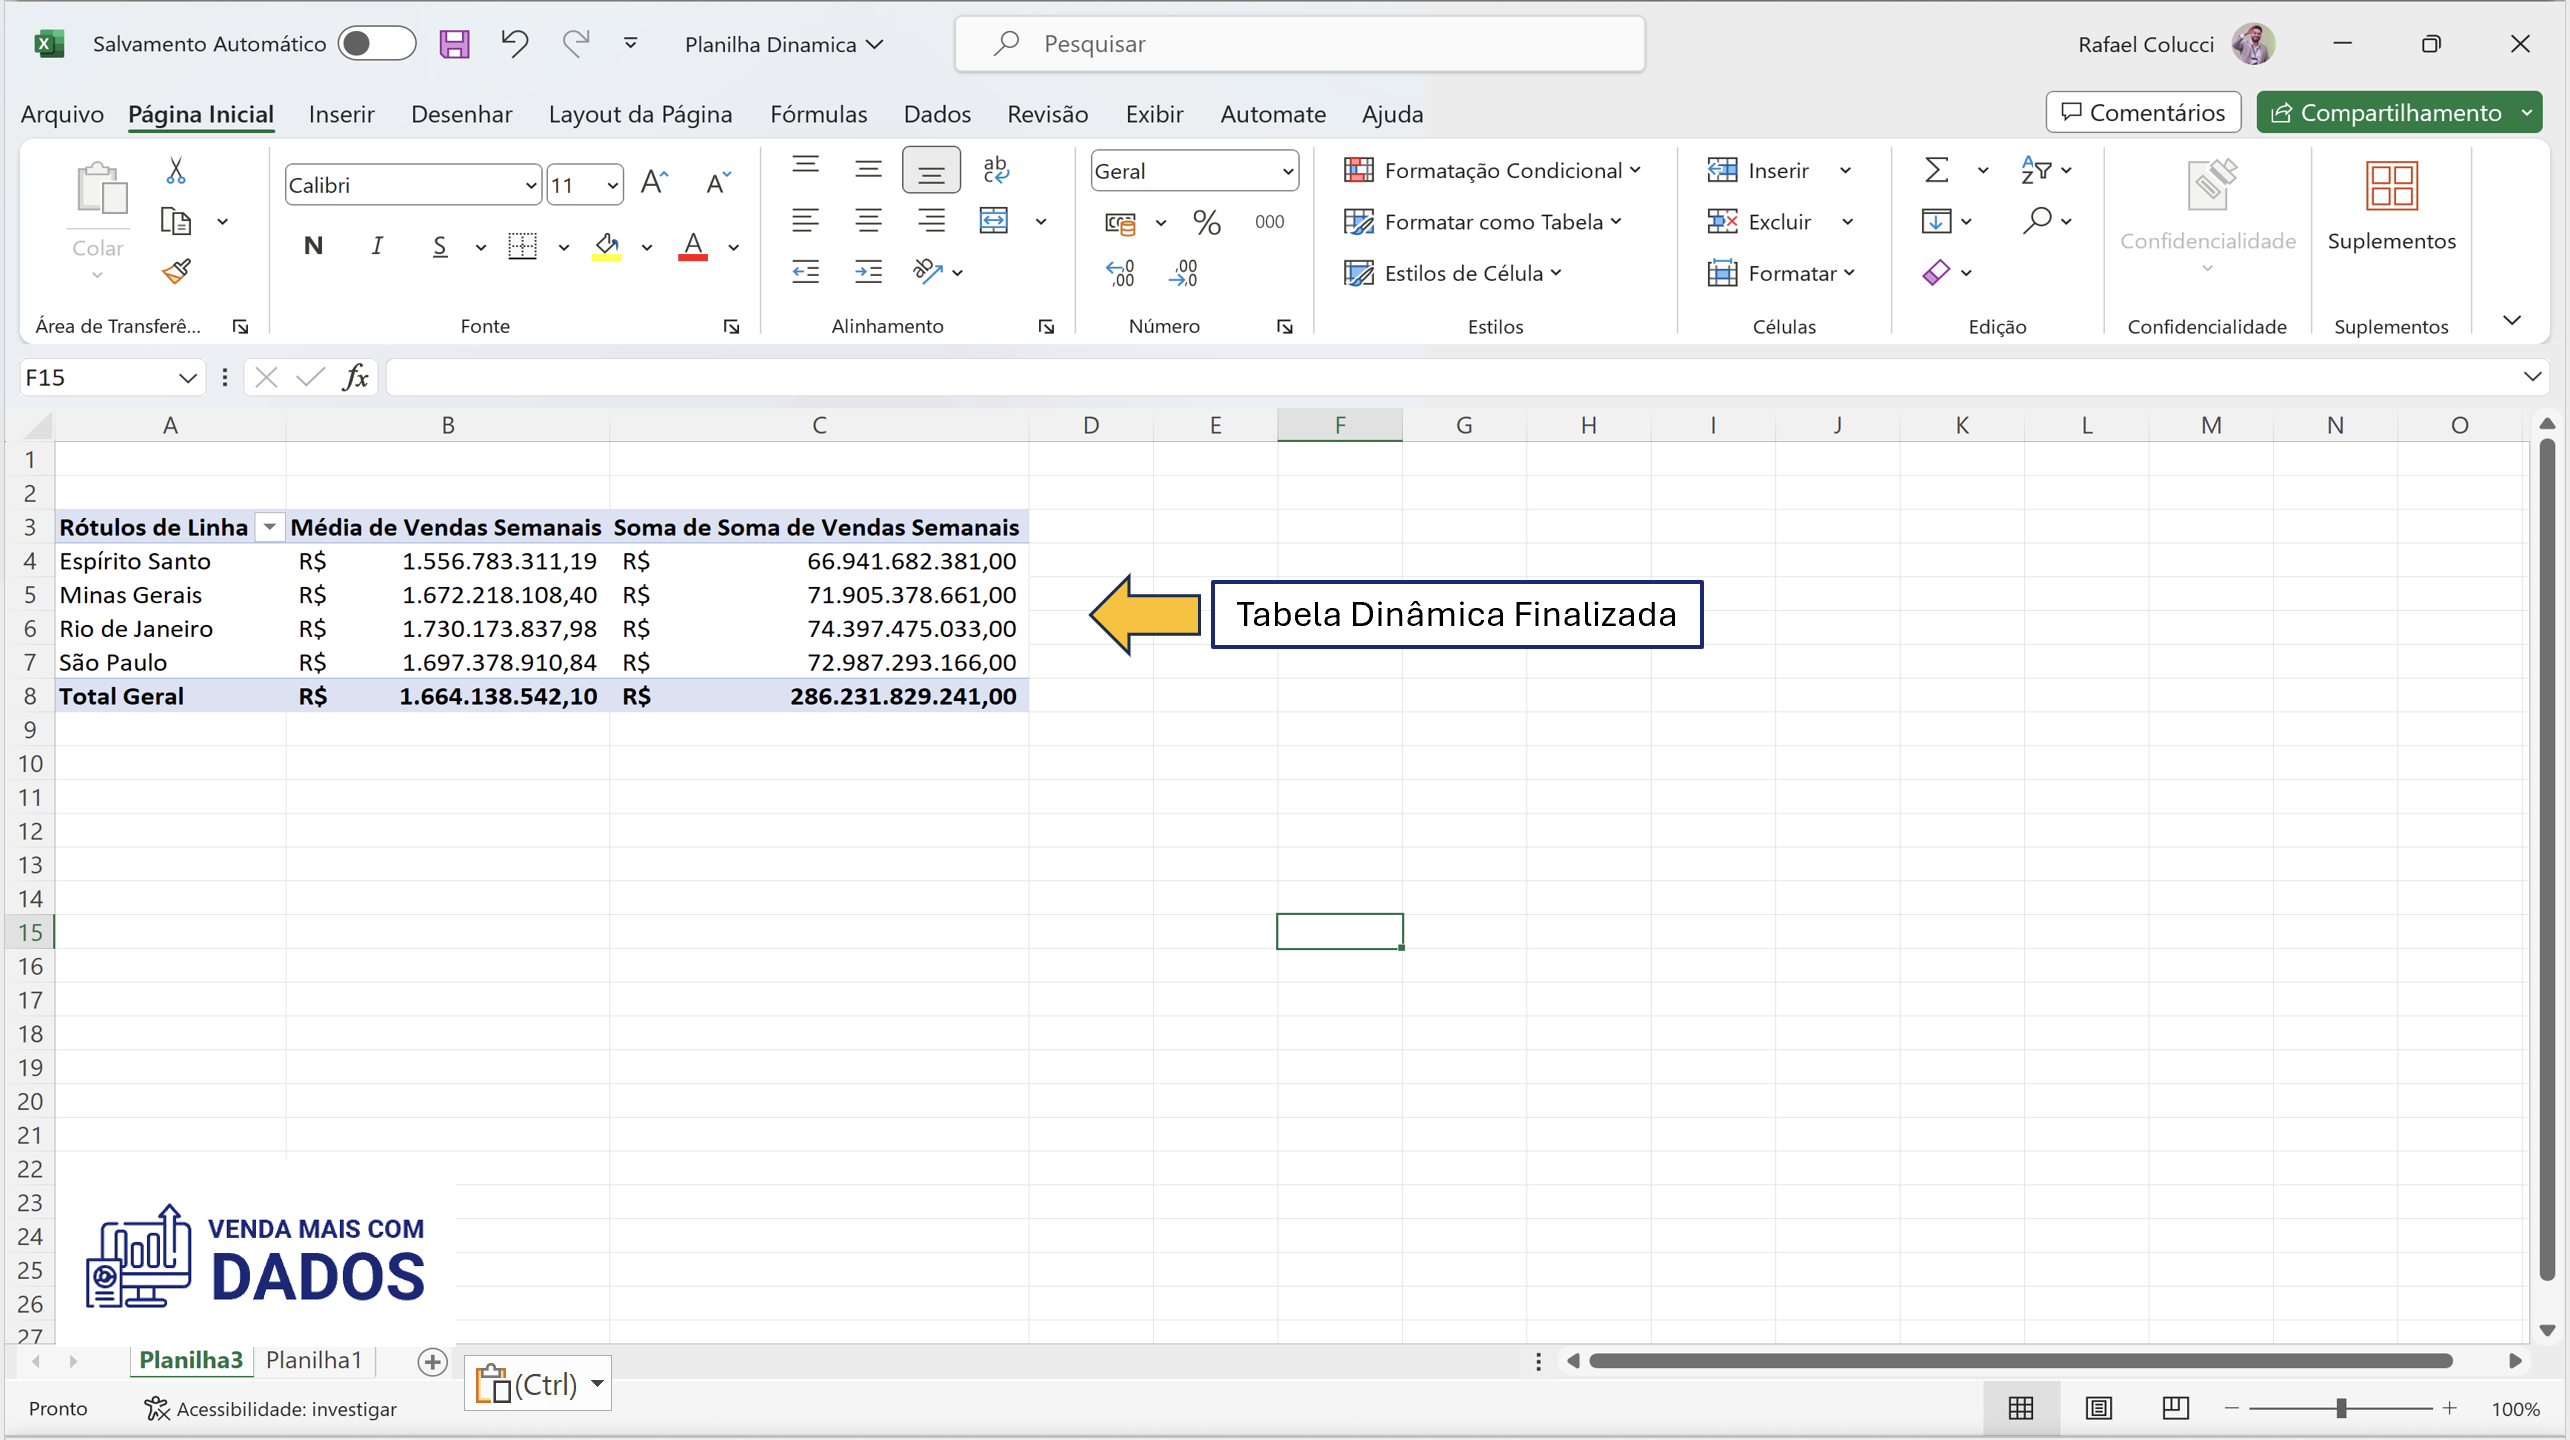2570x1440 pixels.
Task: Open the Rótulos de Linha filter
Action: (268, 526)
